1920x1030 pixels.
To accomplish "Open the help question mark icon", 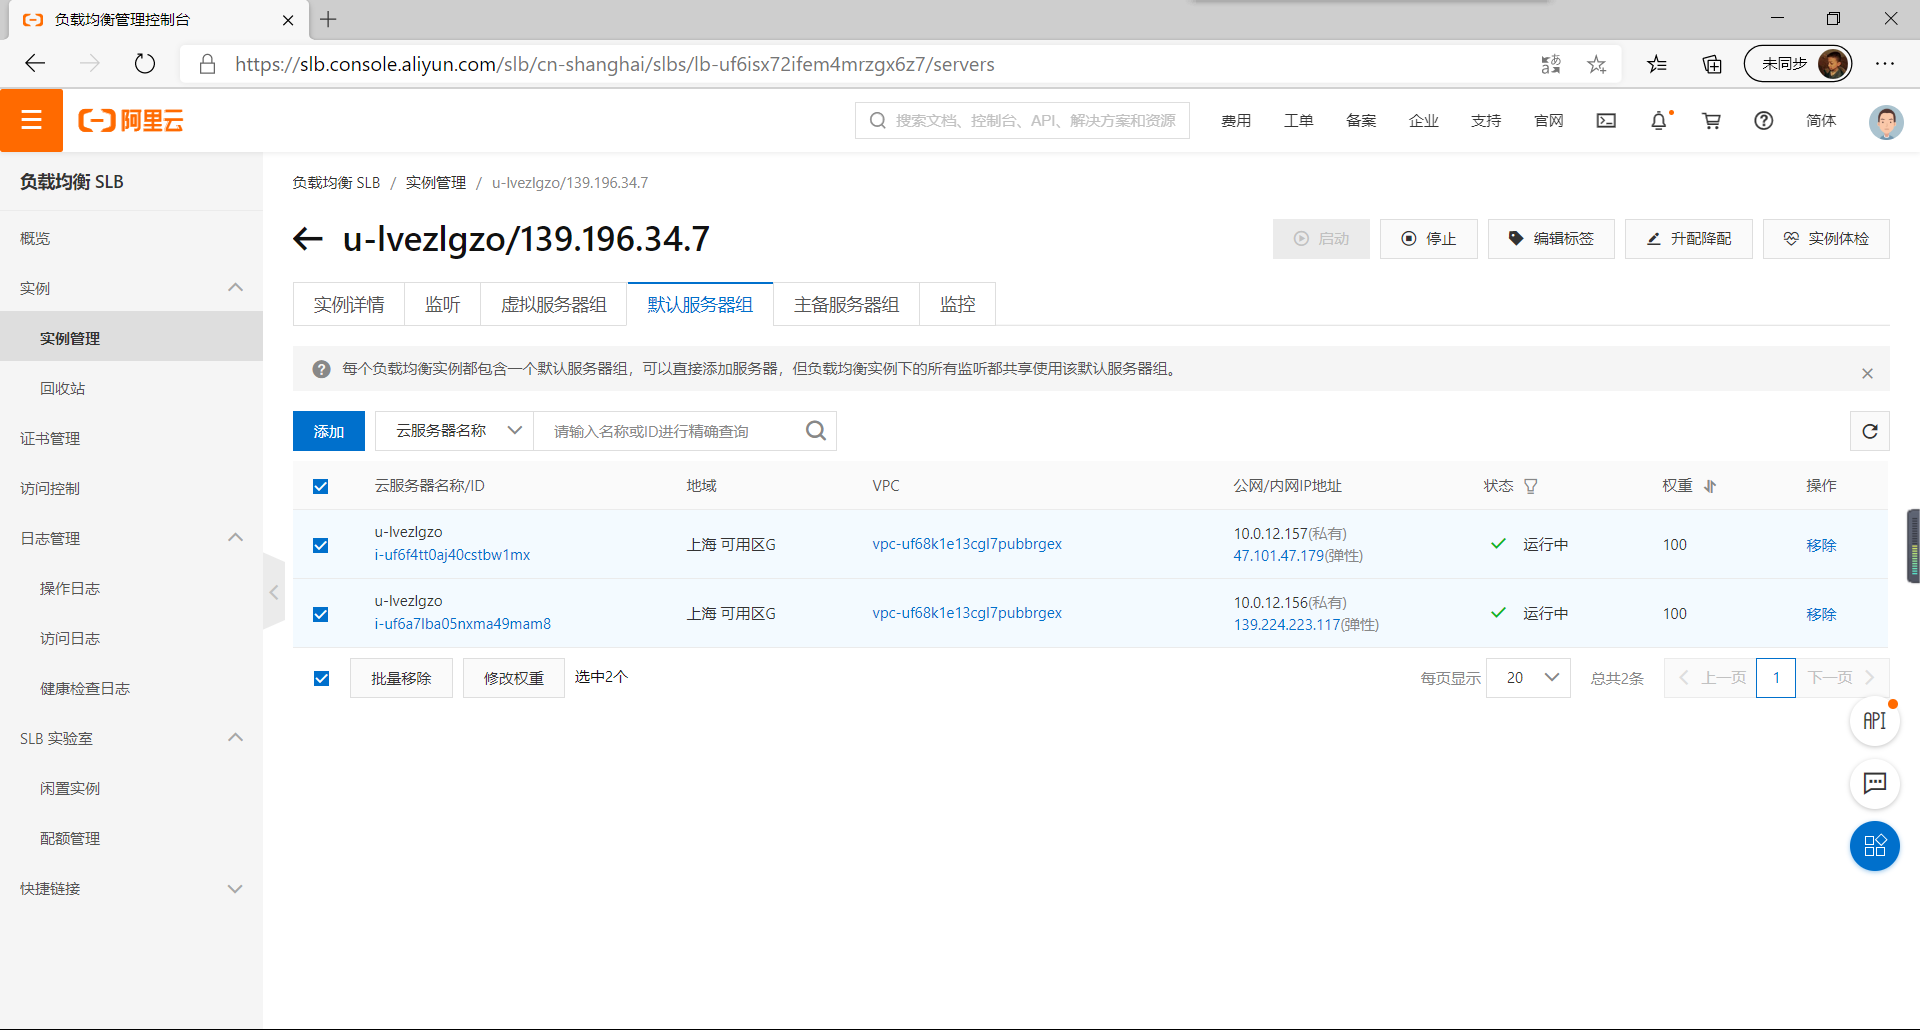I will click(1764, 120).
